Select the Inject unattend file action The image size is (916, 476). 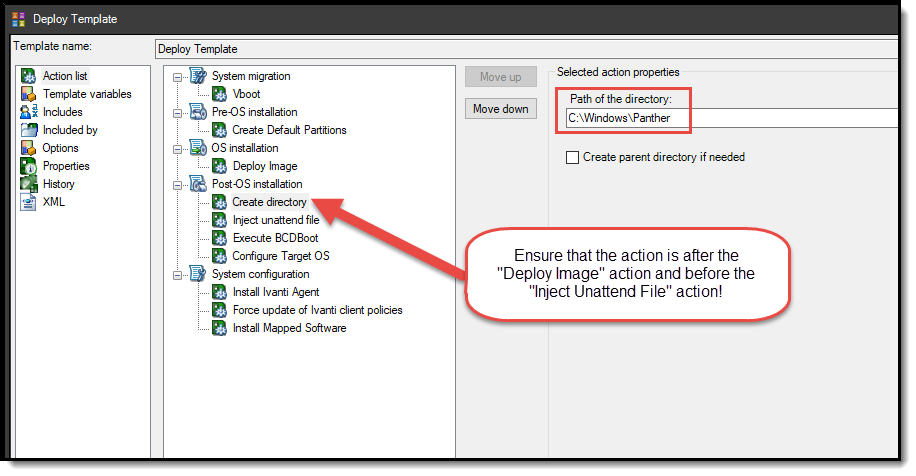275,220
